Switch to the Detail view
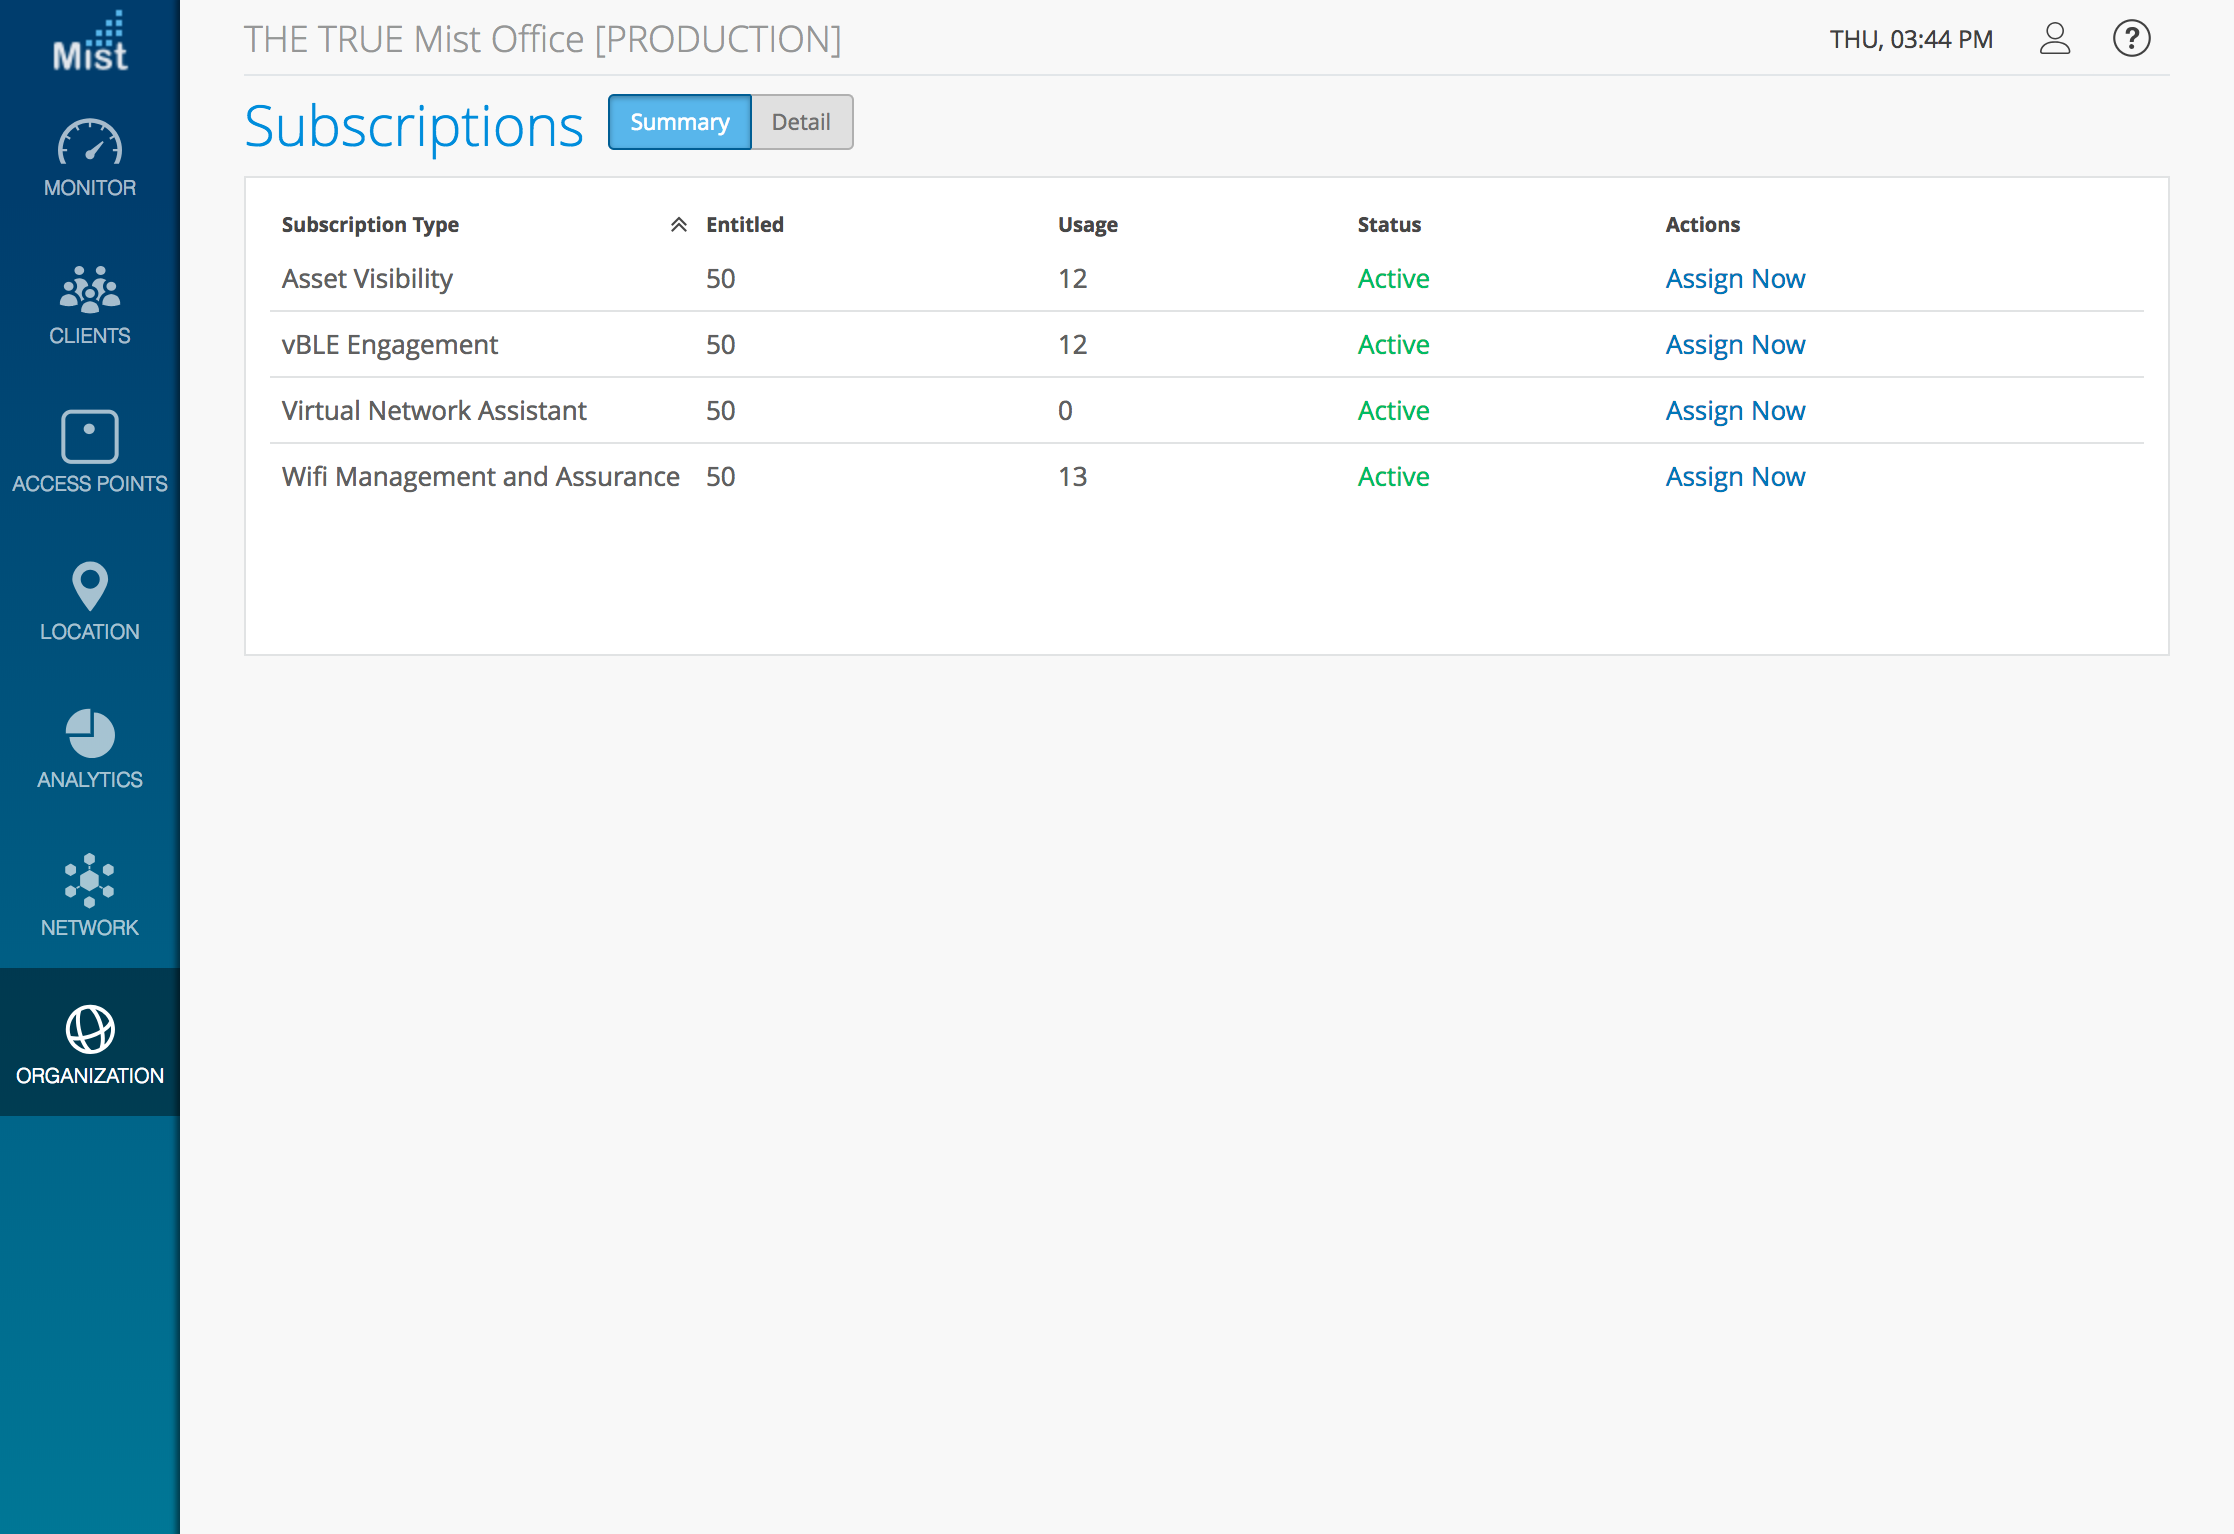Image resolution: width=2234 pixels, height=1534 pixels. 801,122
